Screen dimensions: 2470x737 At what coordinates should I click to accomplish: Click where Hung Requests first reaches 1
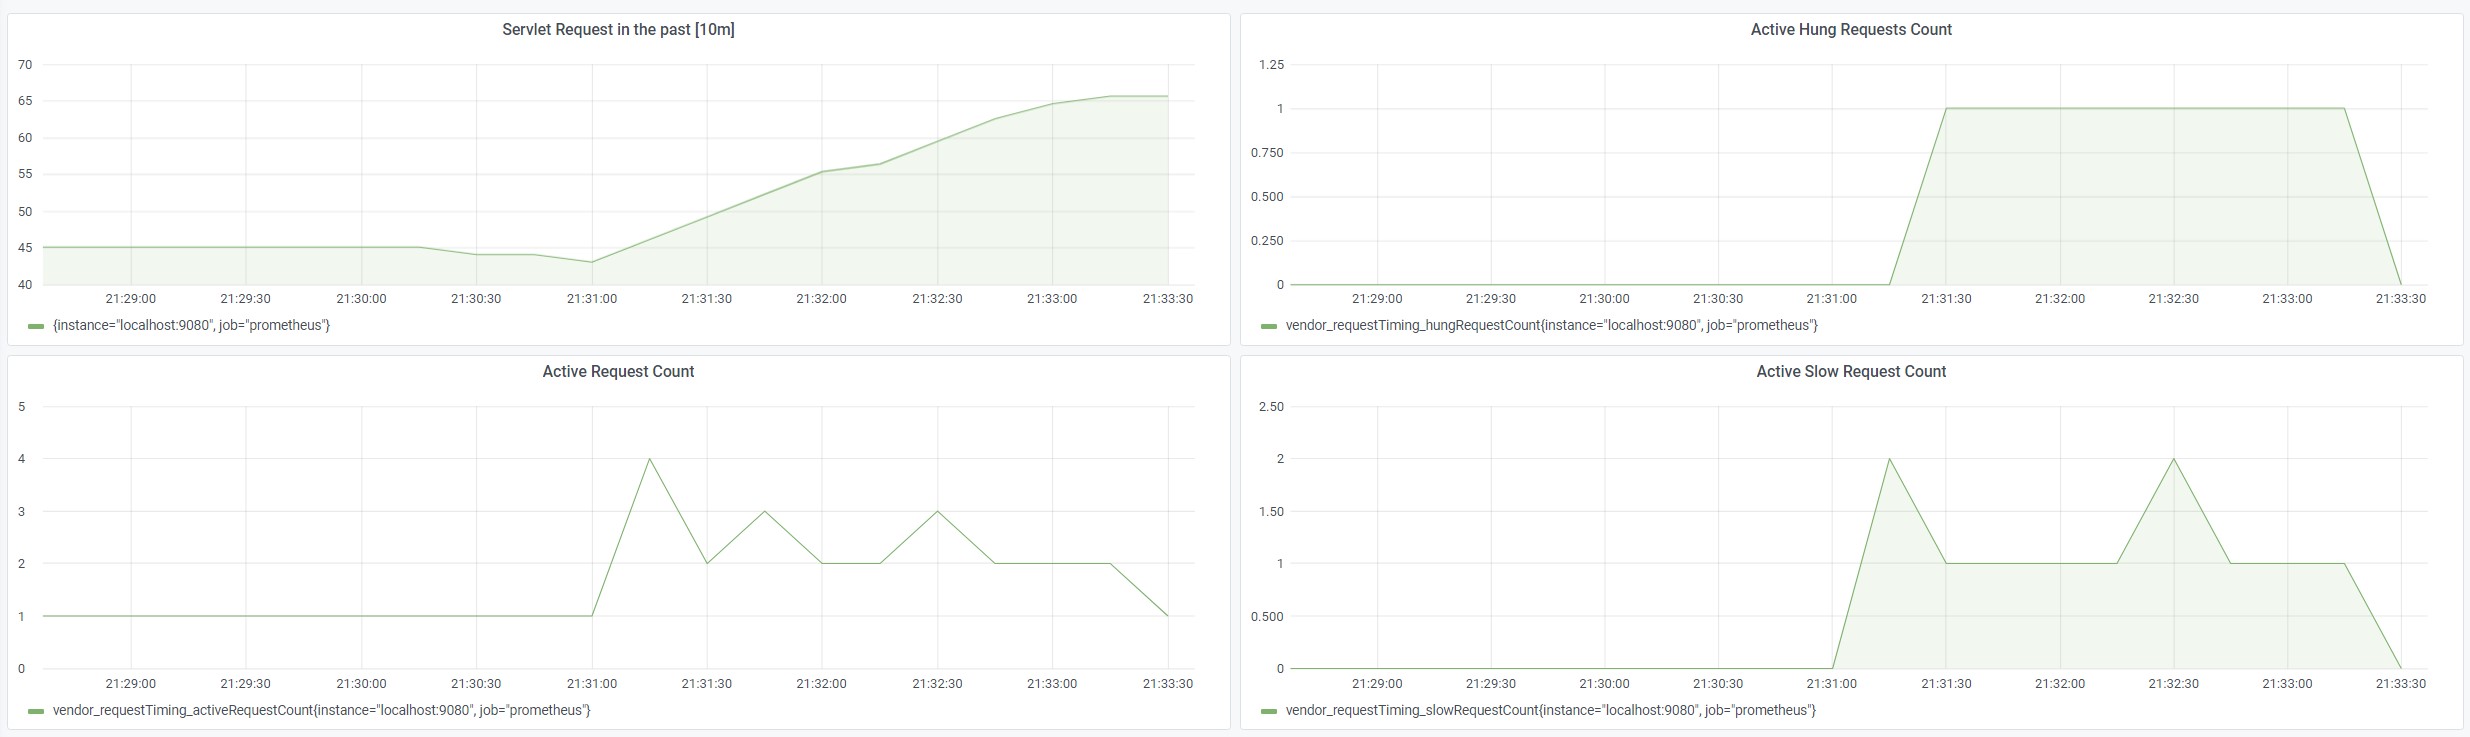1946,109
